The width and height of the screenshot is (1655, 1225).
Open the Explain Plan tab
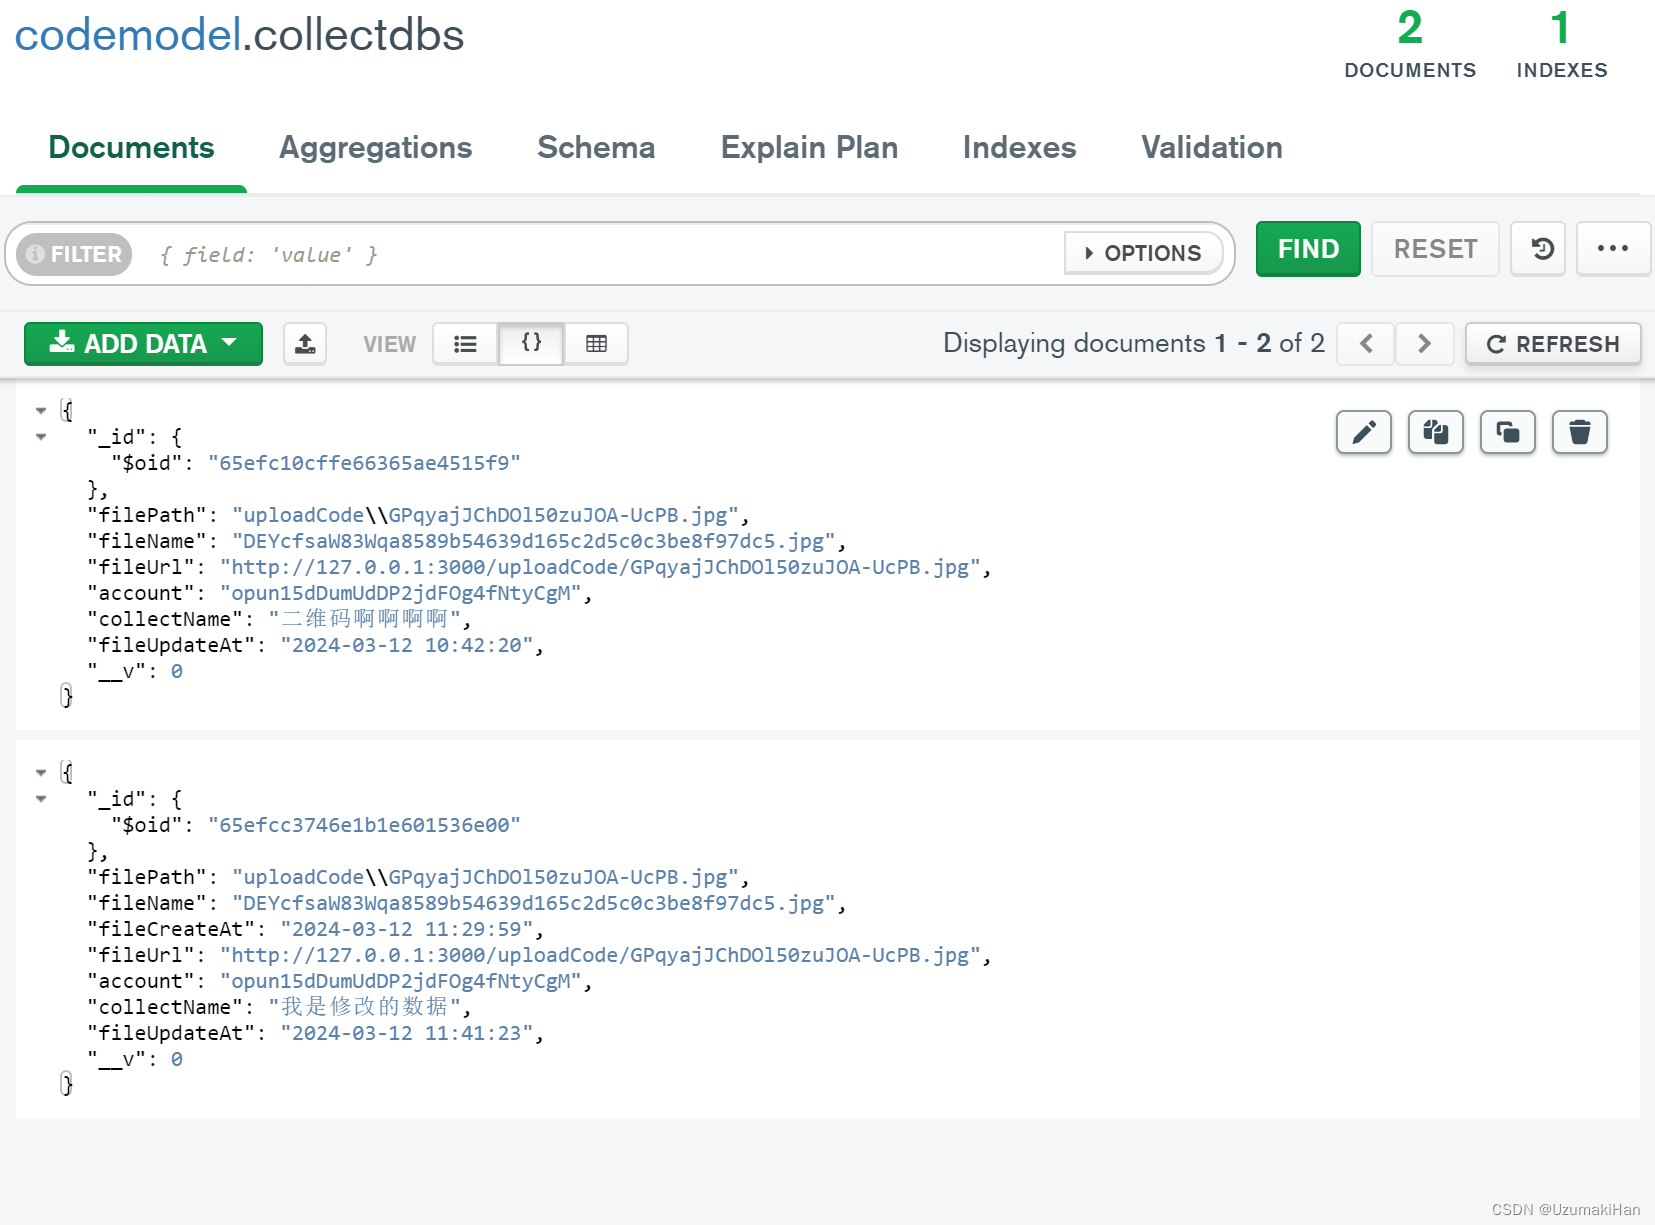pos(809,148)
